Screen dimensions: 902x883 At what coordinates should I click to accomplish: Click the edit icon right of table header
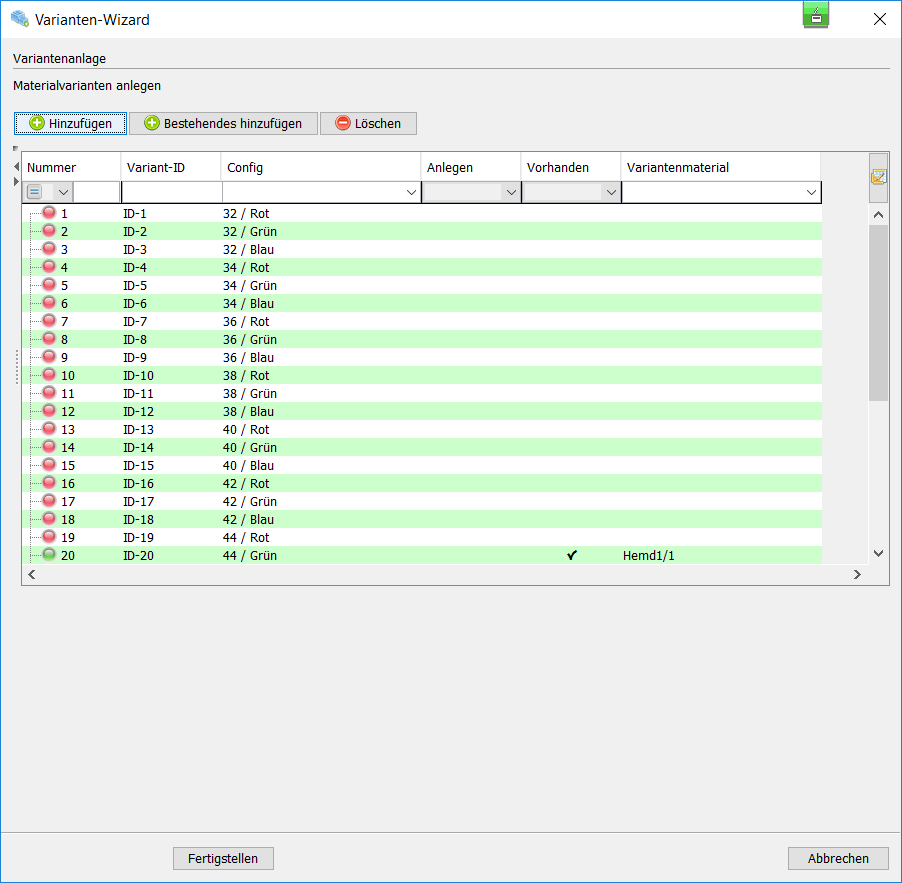click(x=878, y=177)
